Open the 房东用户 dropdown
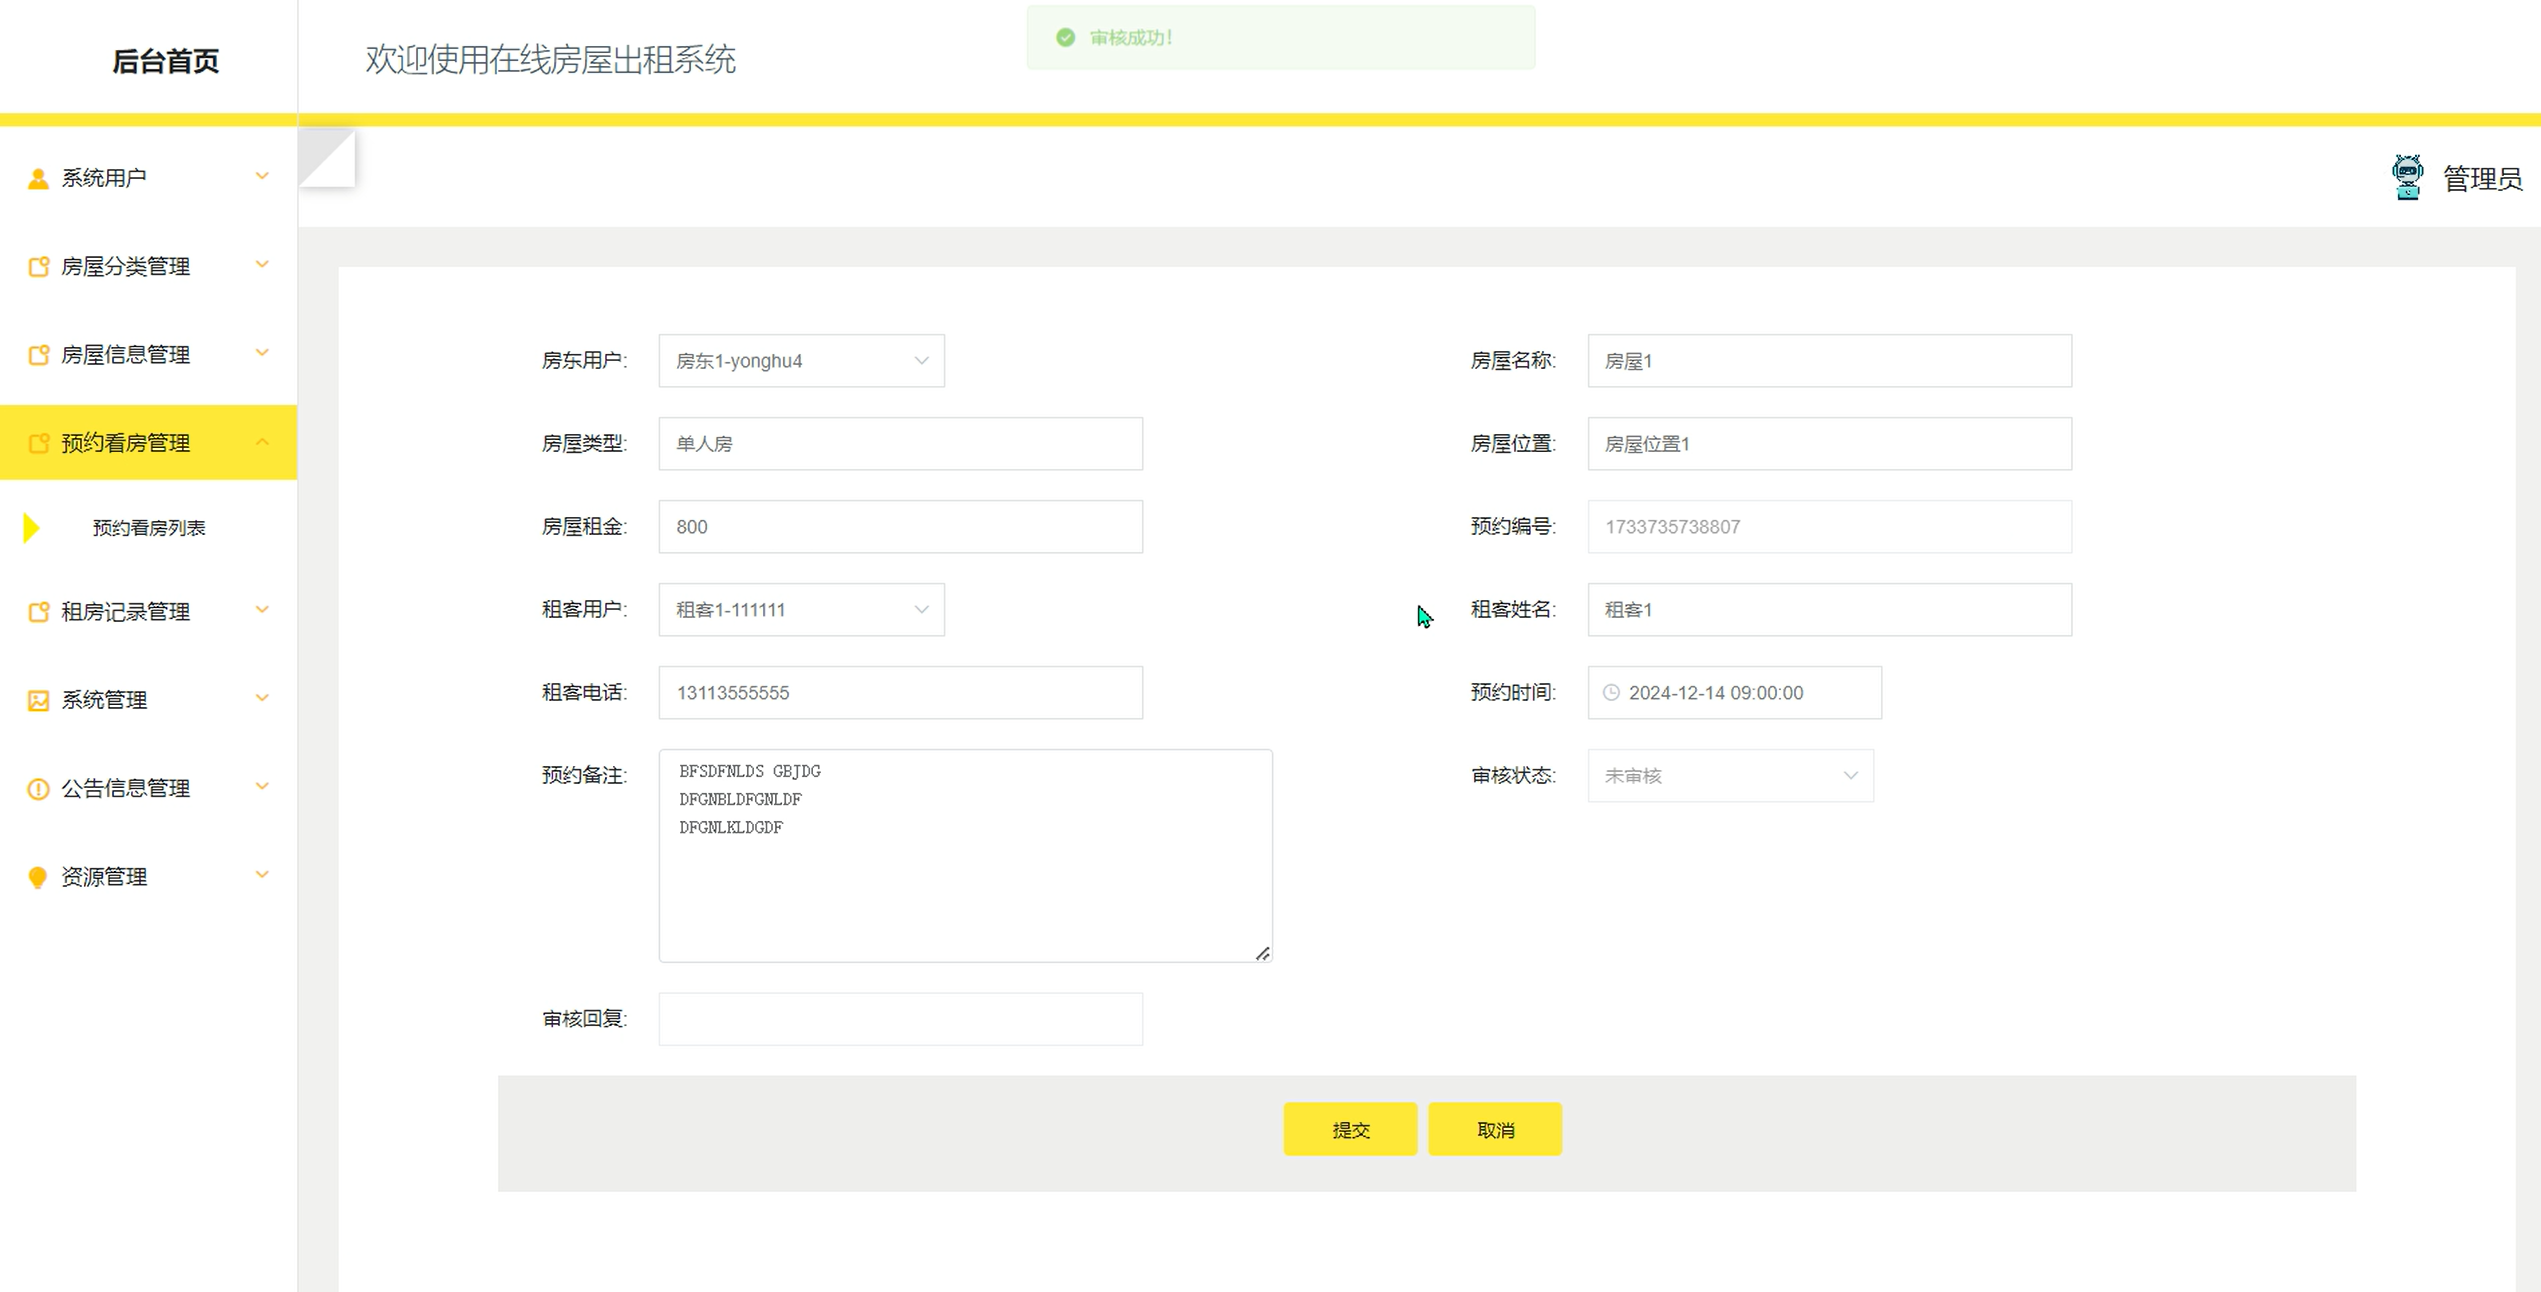The image size is (2541, 1292). pos(801,361)
